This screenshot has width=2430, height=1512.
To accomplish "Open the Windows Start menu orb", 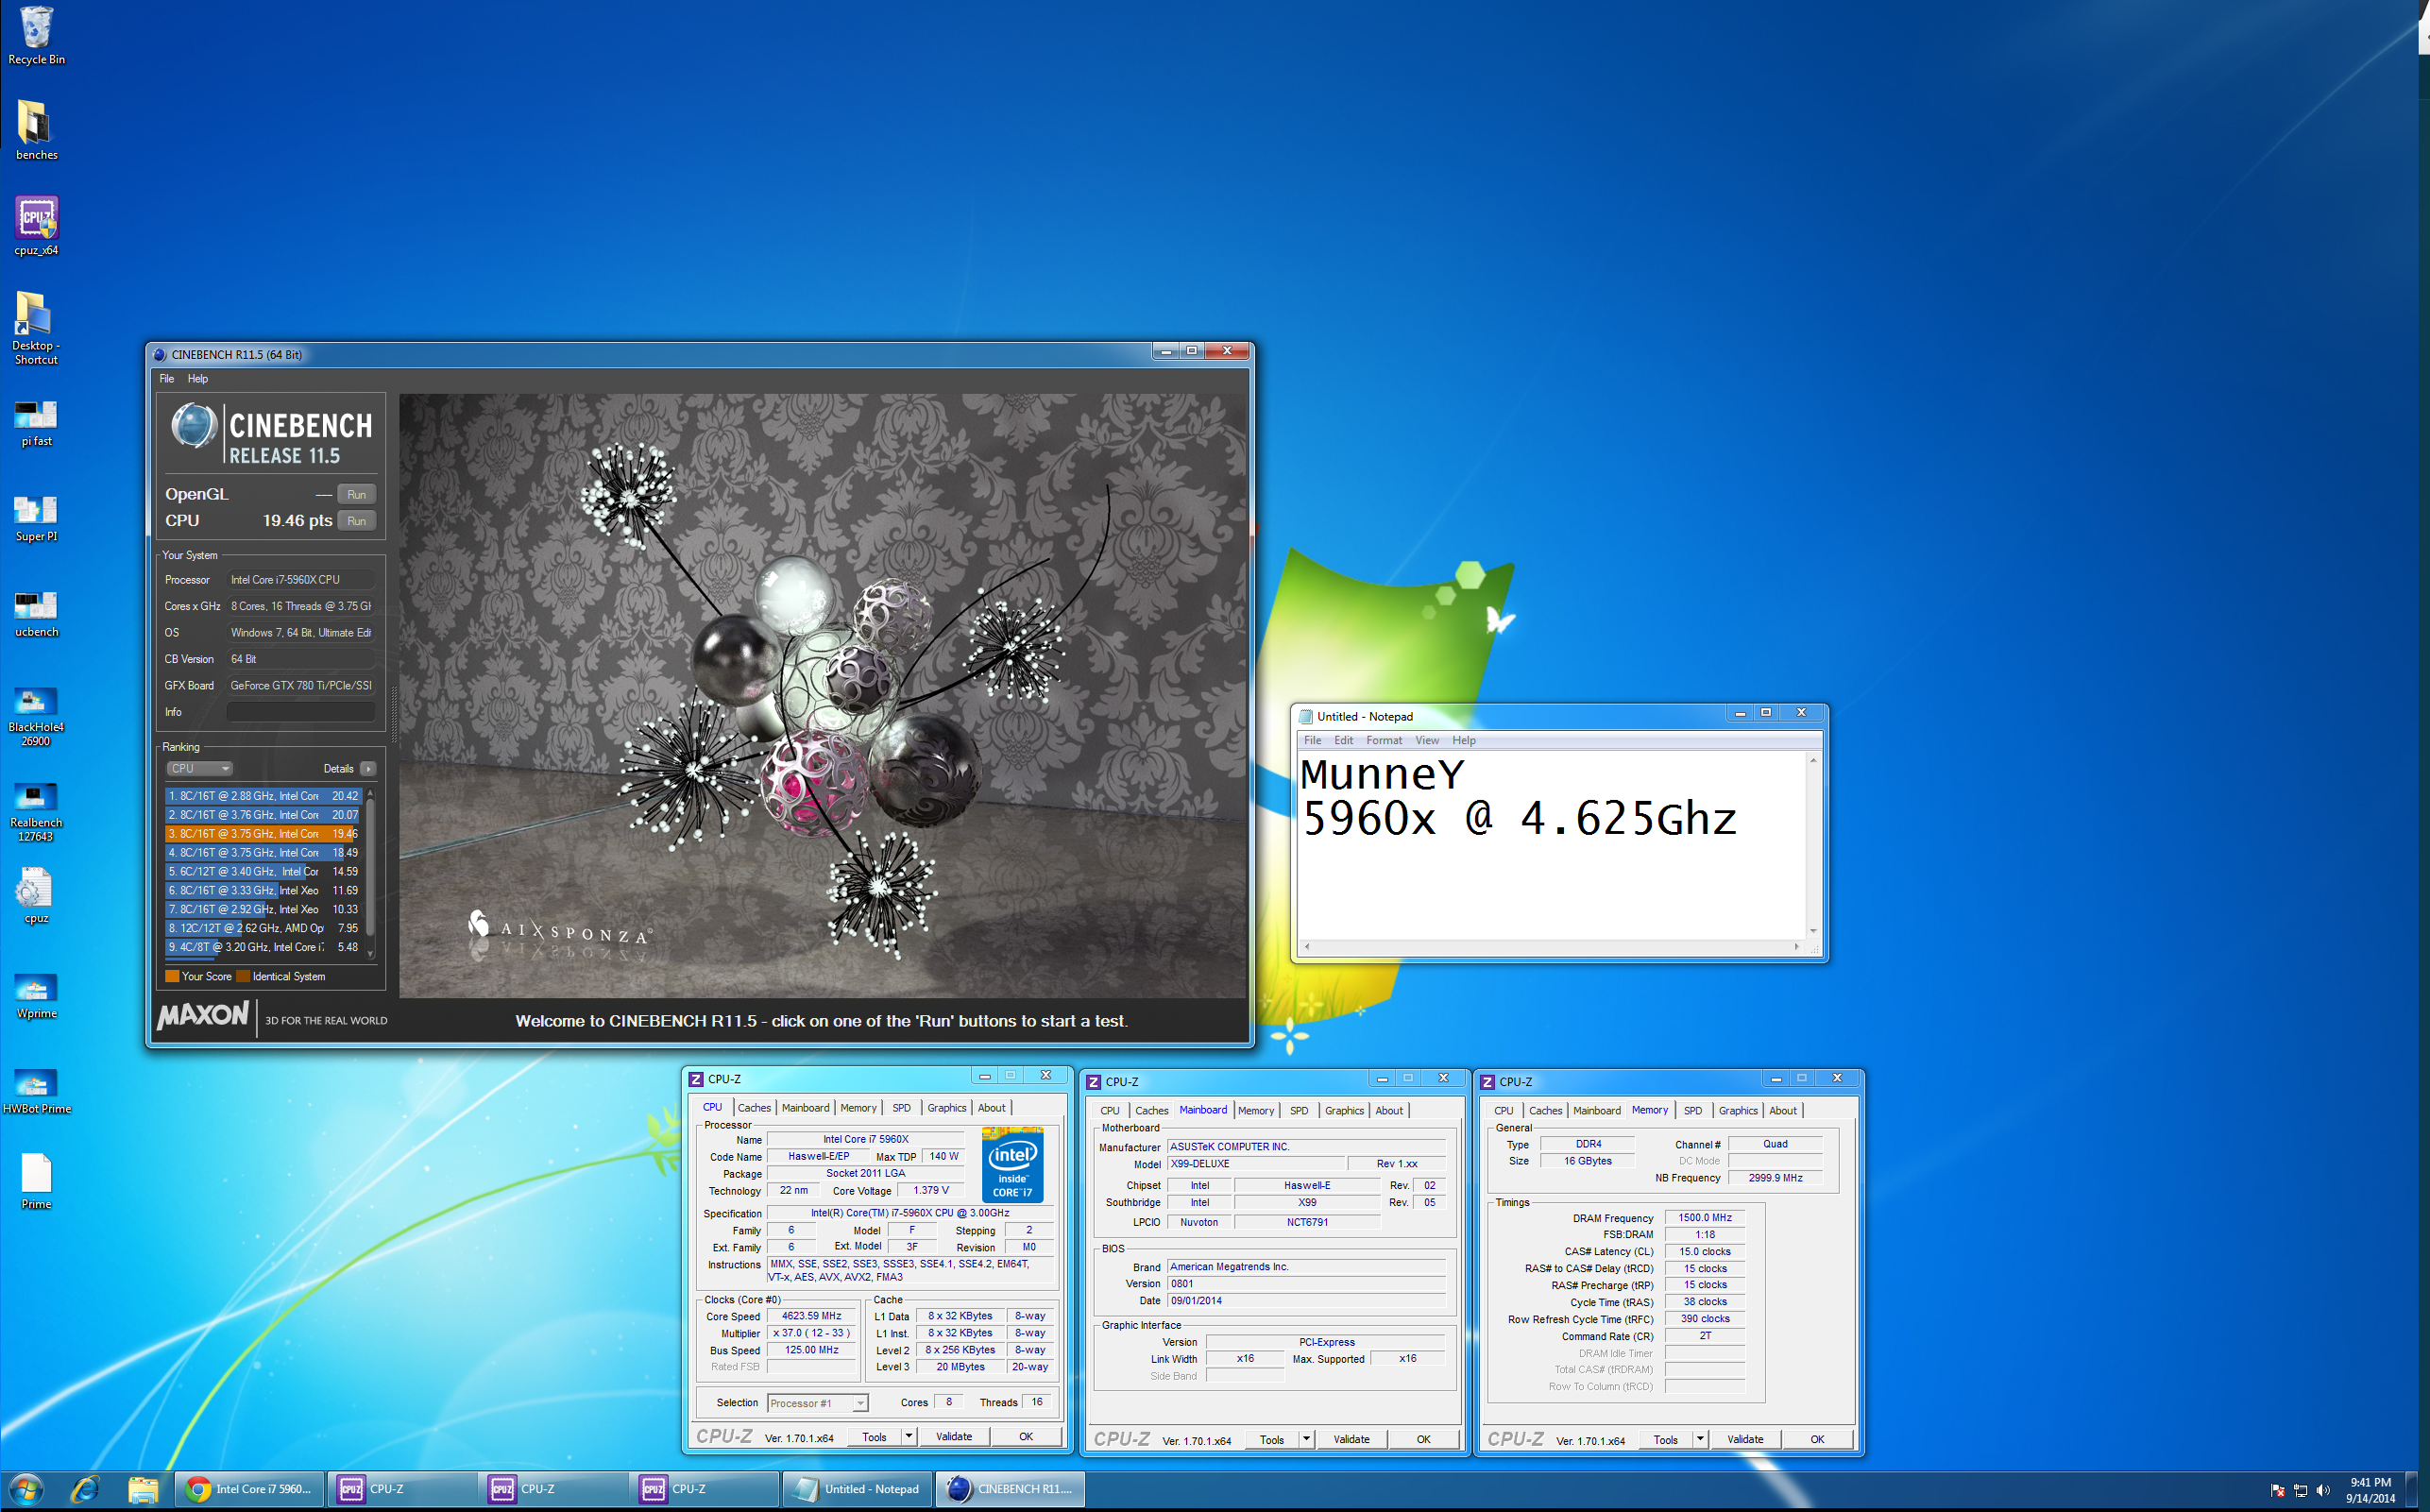I will [27, 1489].
